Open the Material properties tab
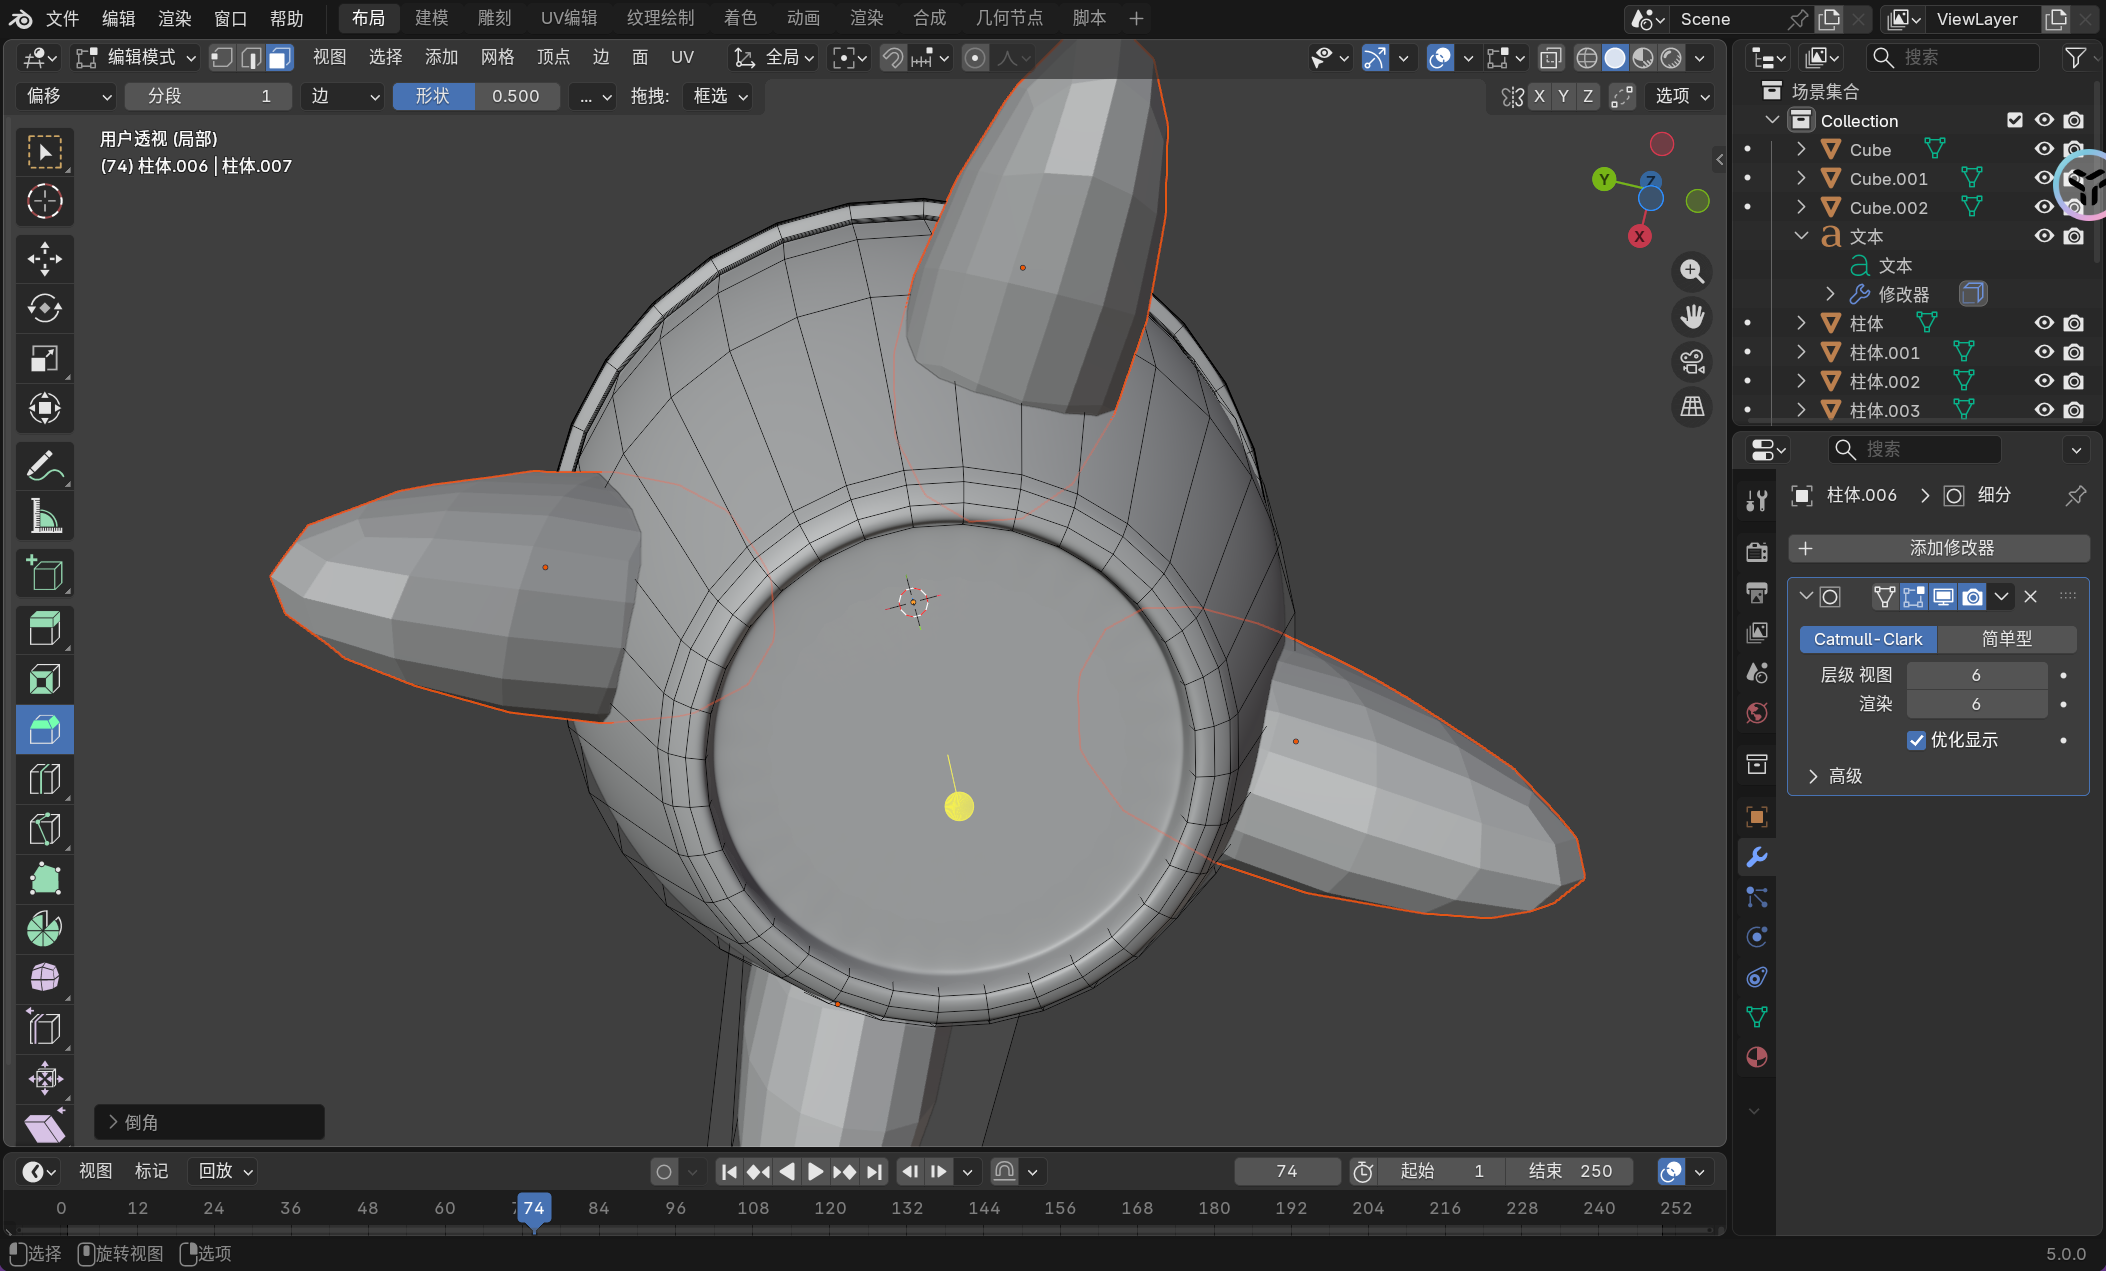Image resolution: width=2106 pixels, height=1271 pixels. tap(1756, 1057)
